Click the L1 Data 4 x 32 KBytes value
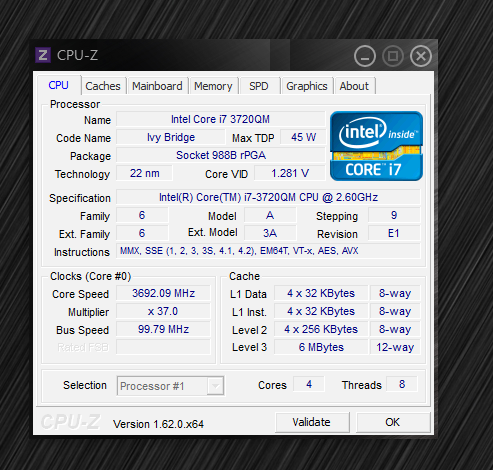This screenshot has width=493, height=470. tap(321, 293)
